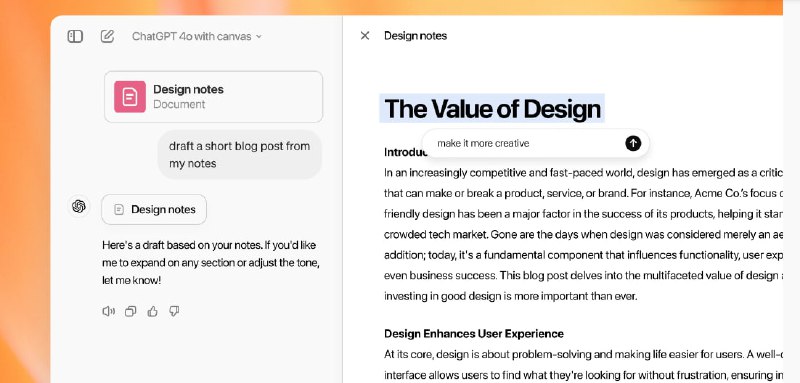Click the Design notes canvas header title

(x=415, y=36)
